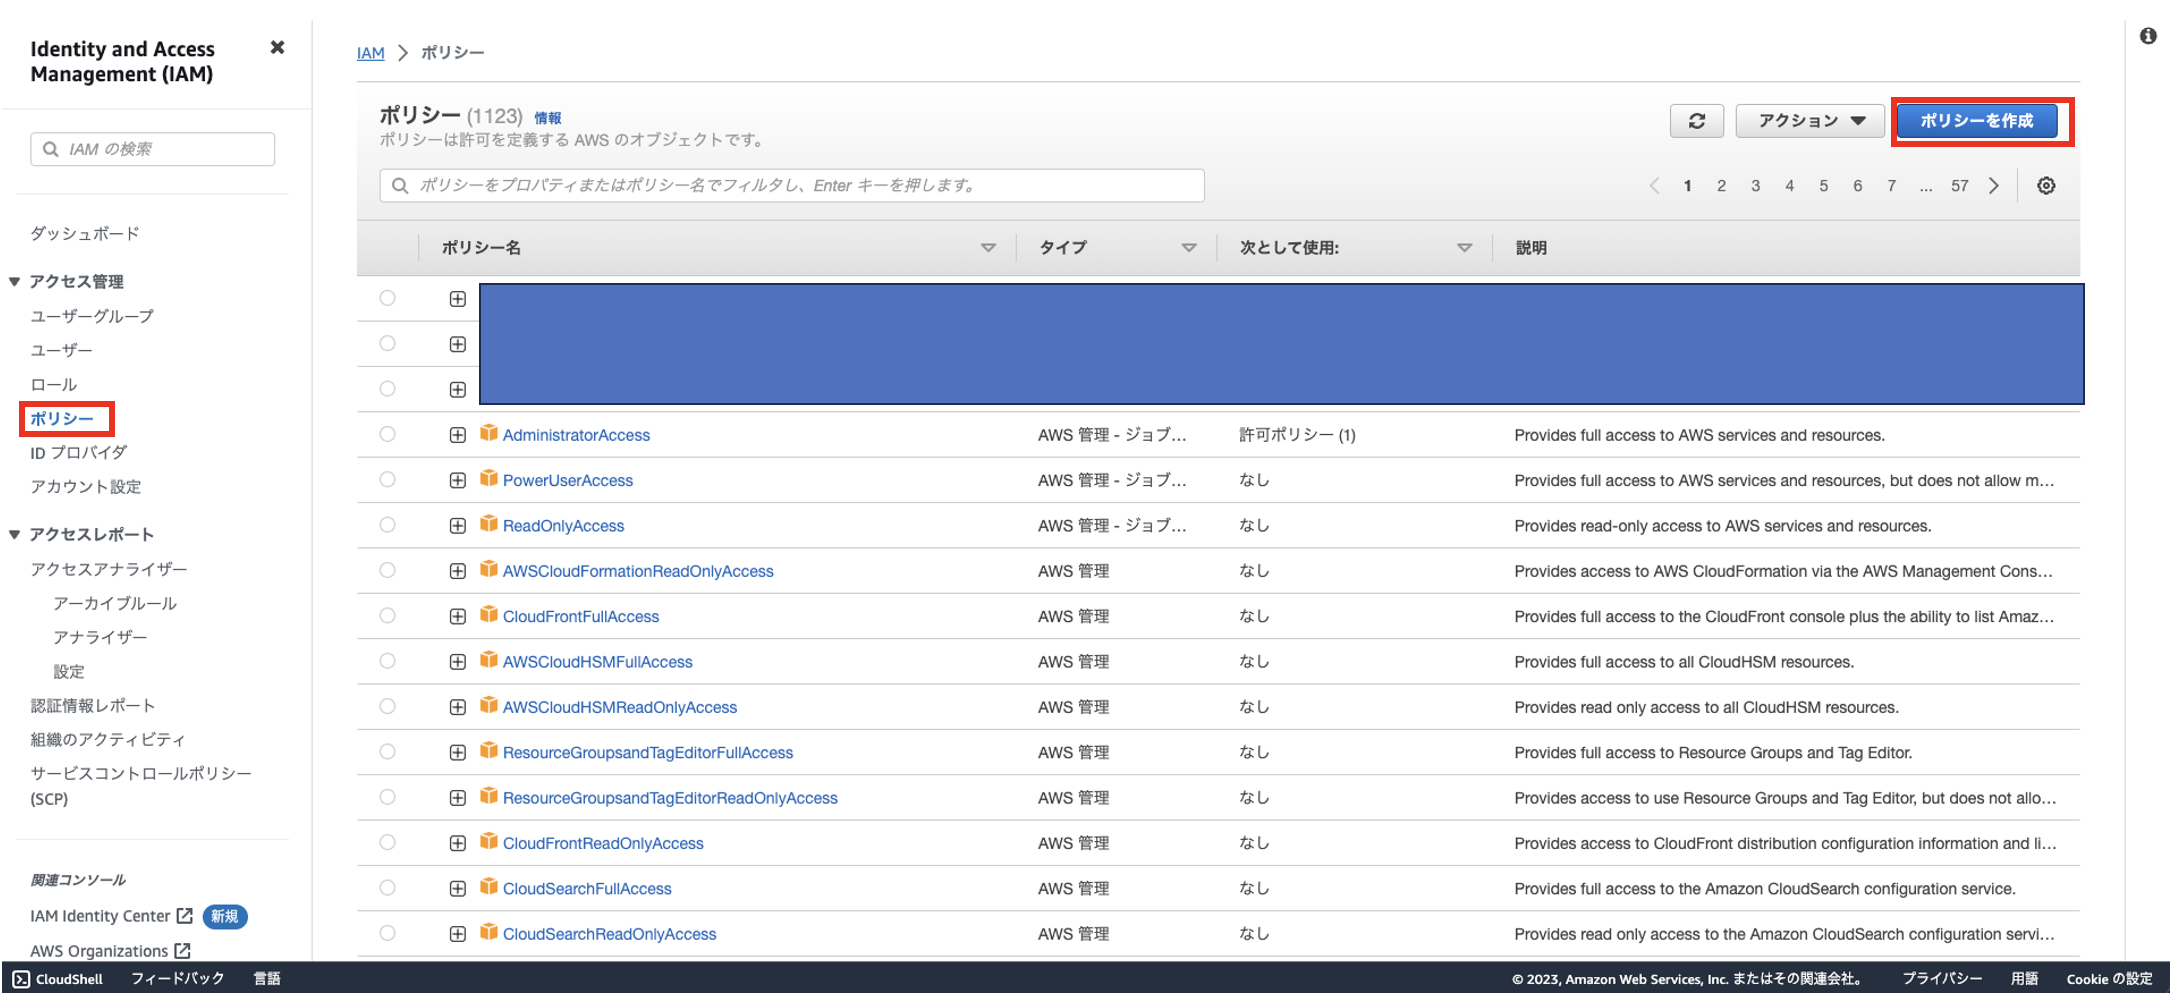Expand the CloudFrontReadOnlyAccess policy row

[458, 843]
